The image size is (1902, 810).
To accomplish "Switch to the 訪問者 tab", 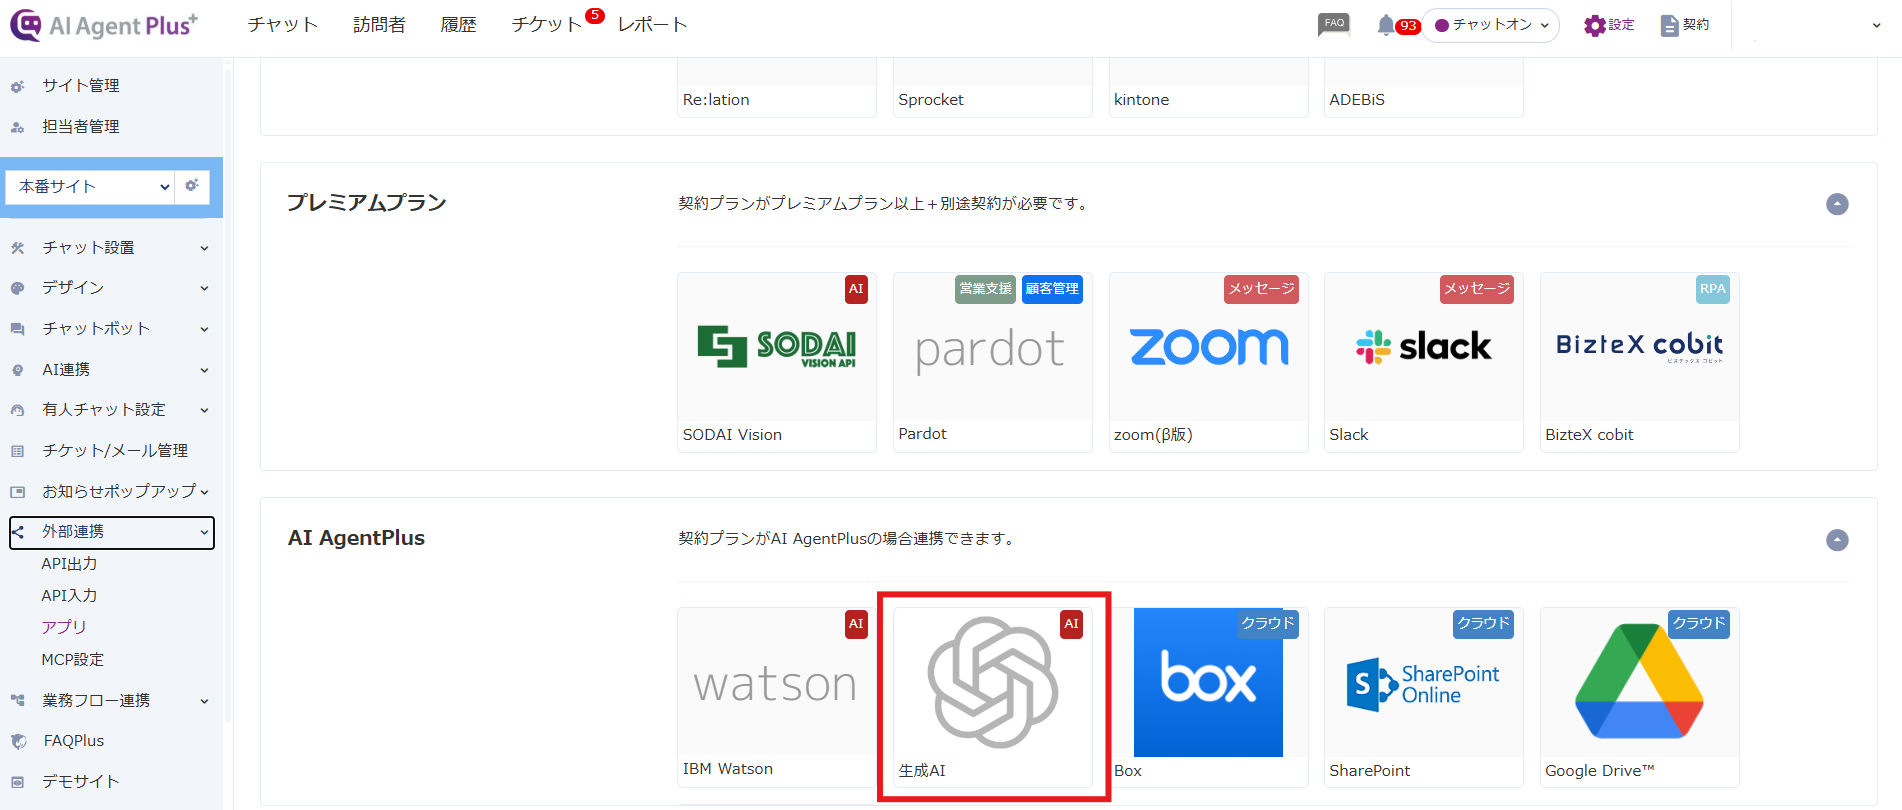I will click(x=379, y=25).
